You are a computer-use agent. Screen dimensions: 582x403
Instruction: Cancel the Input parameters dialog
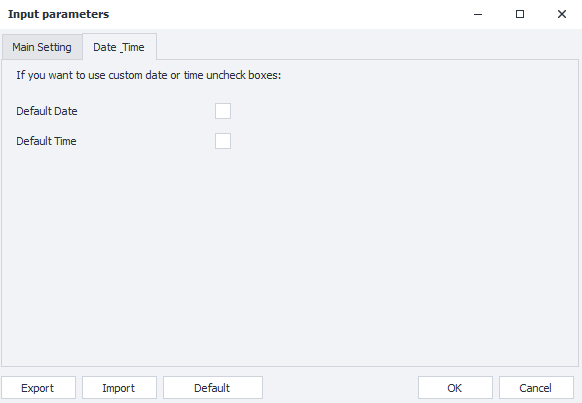pyautogui.click(x=536, y=388)
